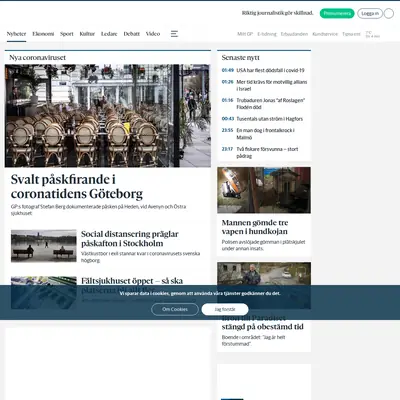Open the Ekonomi section
400x400 pixels.
click(x=43, y=34)
